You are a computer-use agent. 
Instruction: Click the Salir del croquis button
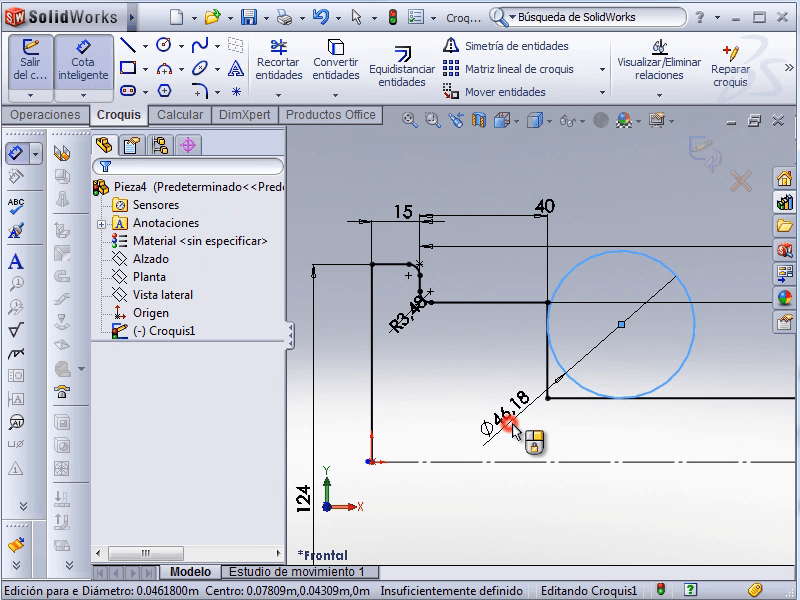pyautogui.click(x=31, y=60)
